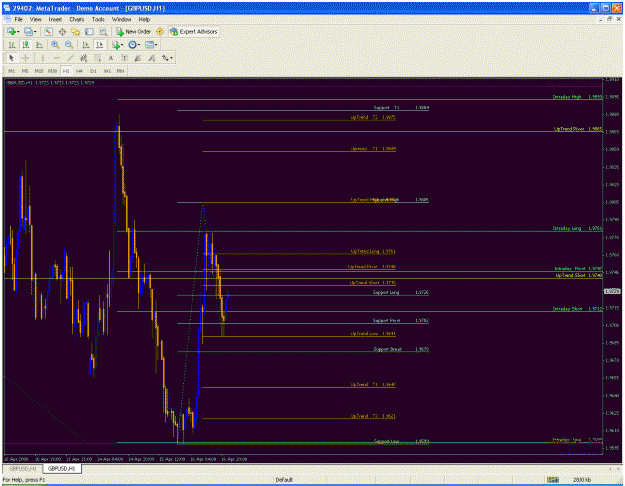Click the New Order button
This screenshot has height=486, width=625.
click(x=134, y=31)
